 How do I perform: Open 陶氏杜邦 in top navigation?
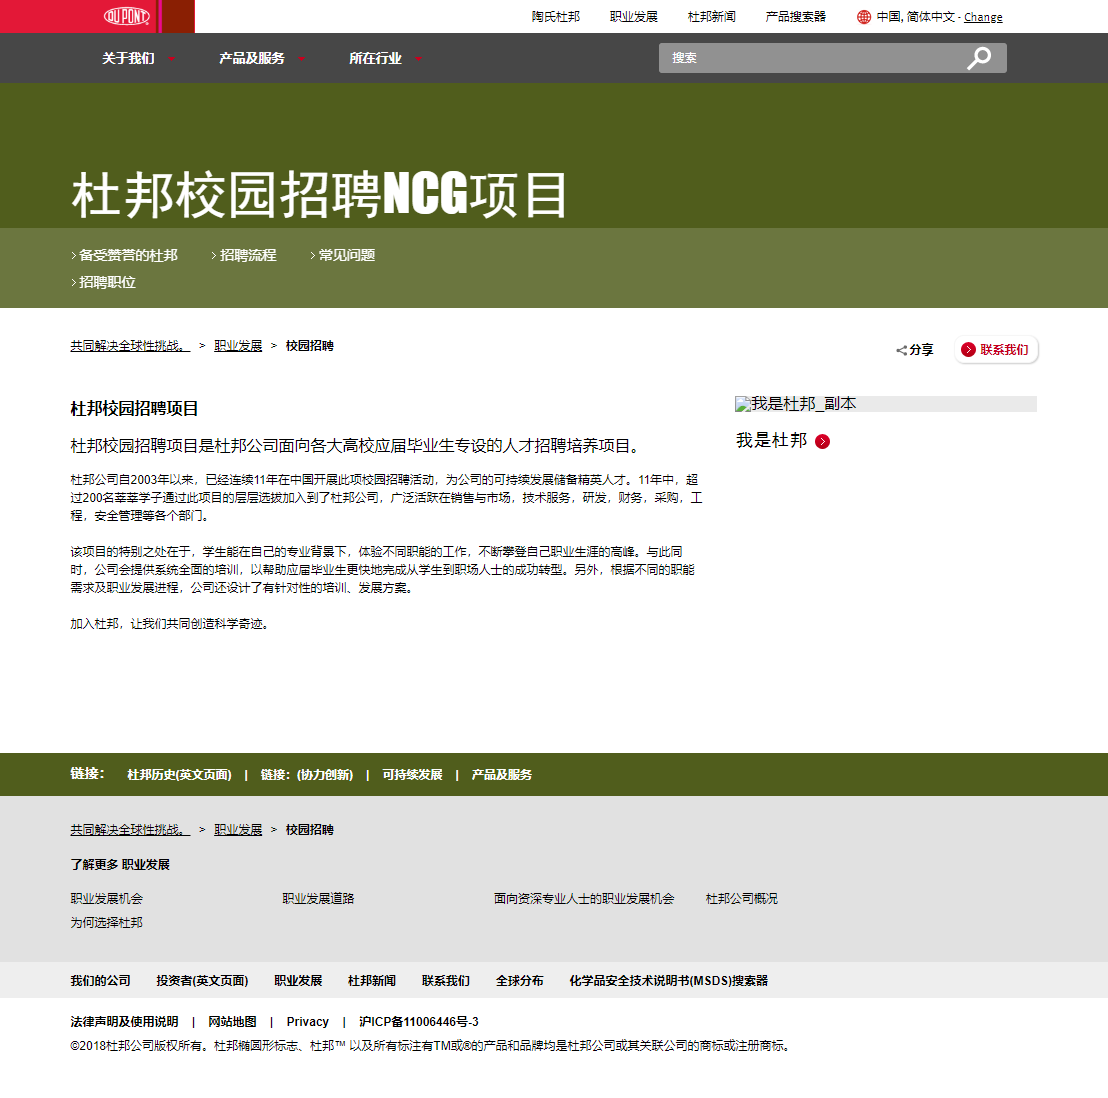[x=555, y=17]
